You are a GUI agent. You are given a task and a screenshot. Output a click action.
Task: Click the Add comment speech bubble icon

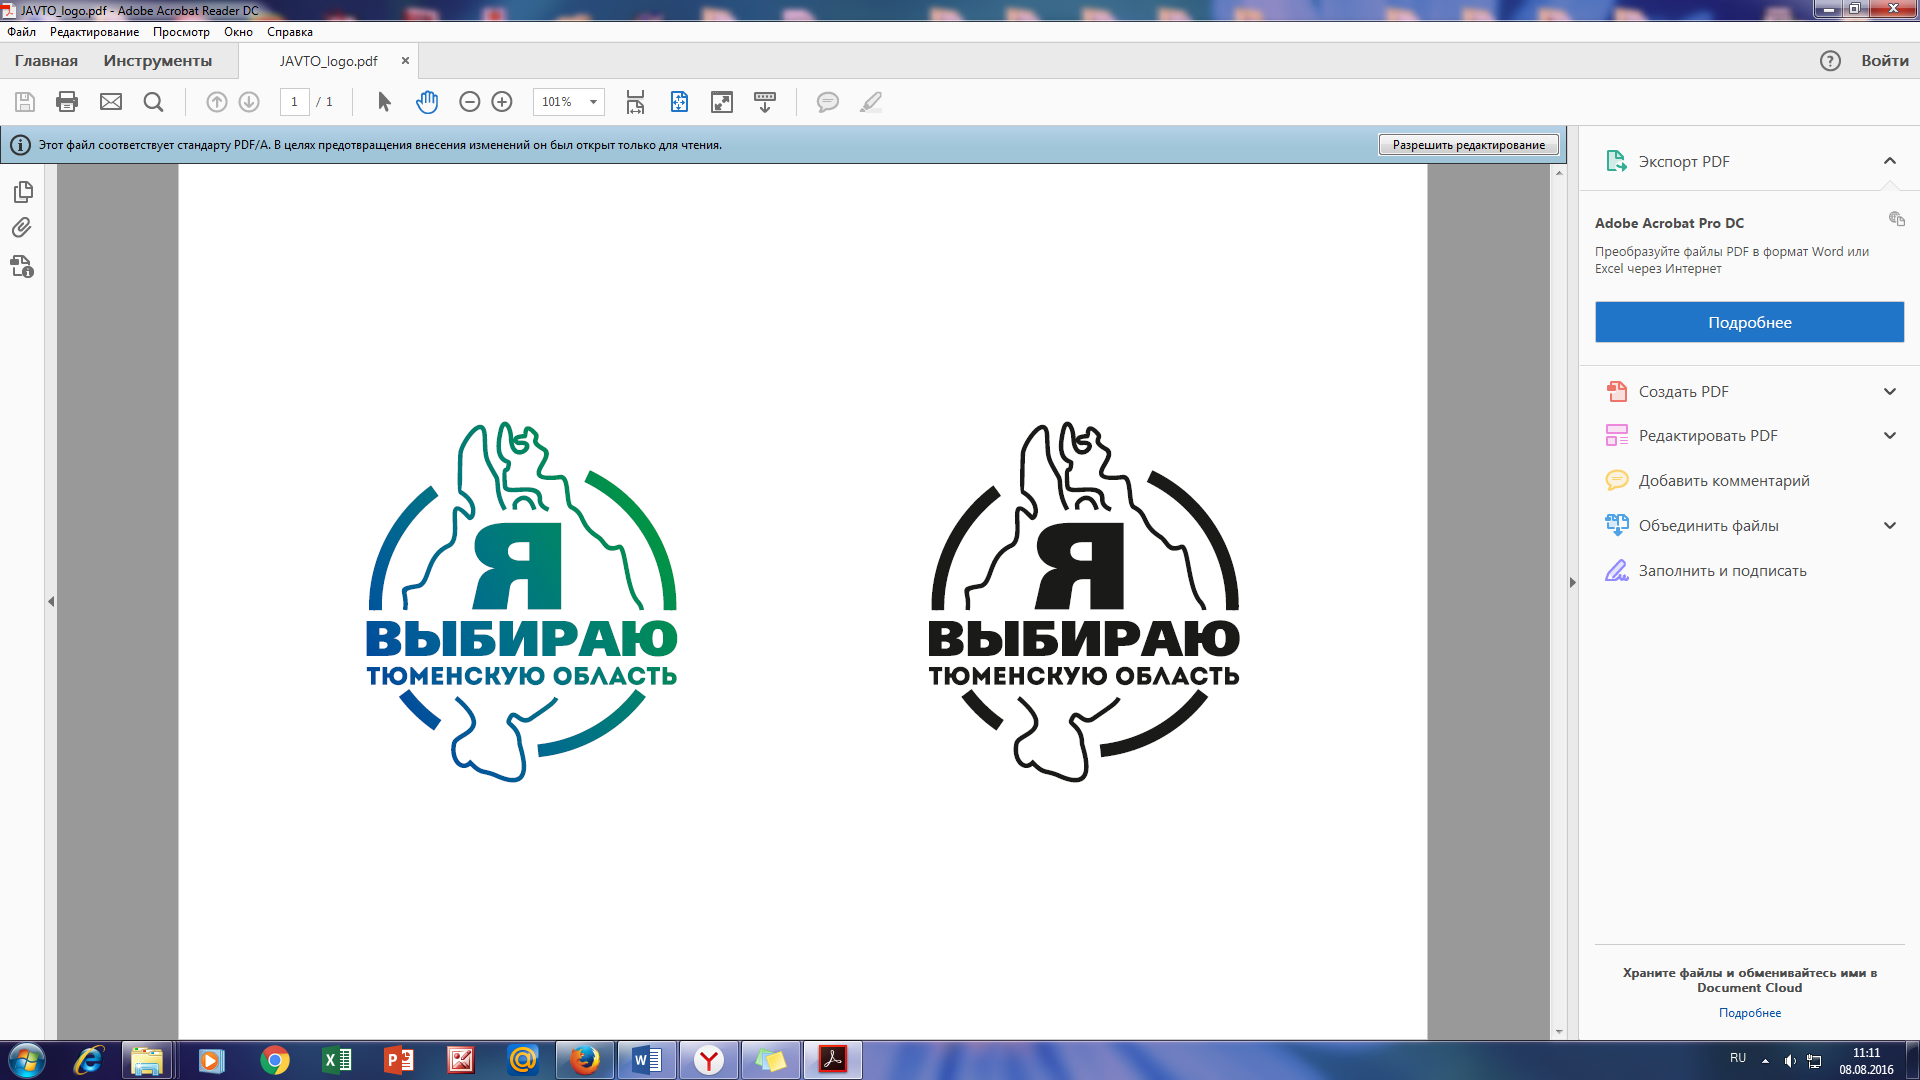click(827, 102)
